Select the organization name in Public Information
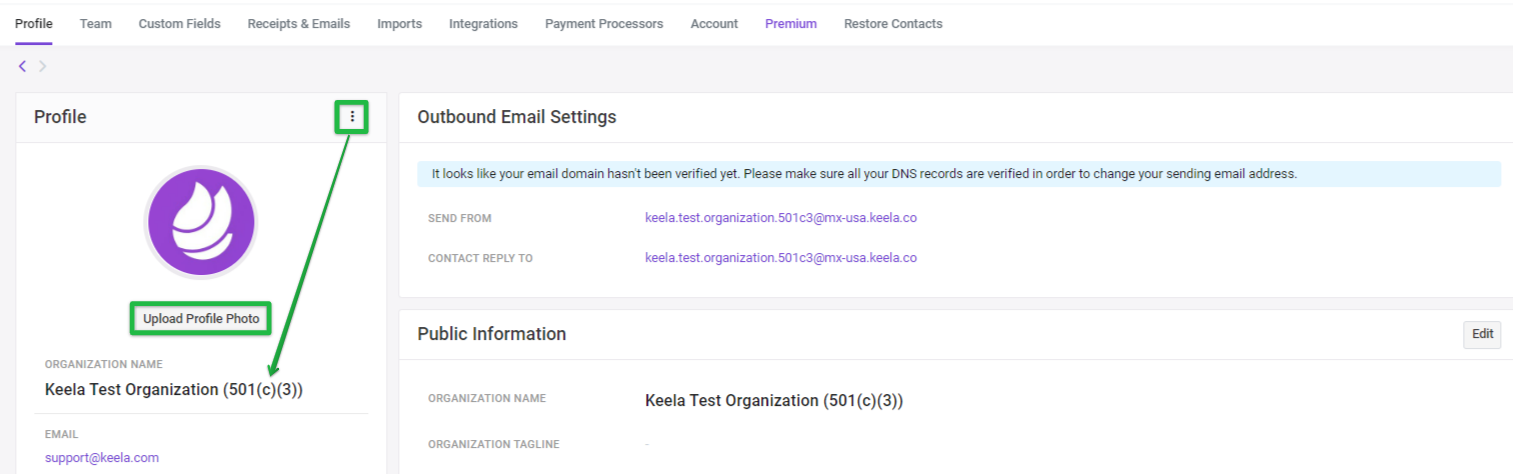This screenshot has height=474, width=1513. click(774, 400)
